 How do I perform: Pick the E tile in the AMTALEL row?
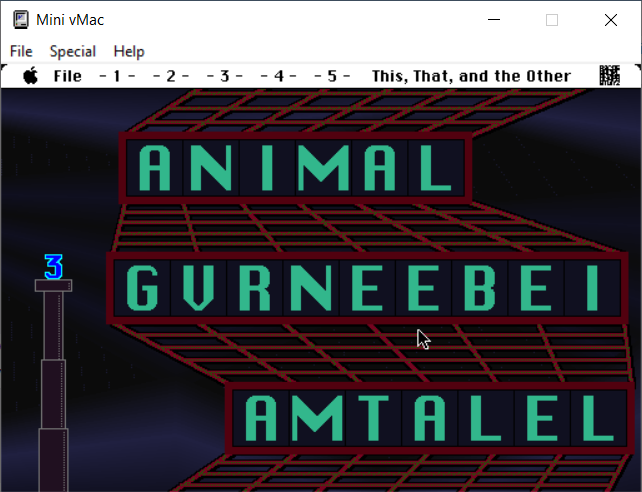[542, 418]
